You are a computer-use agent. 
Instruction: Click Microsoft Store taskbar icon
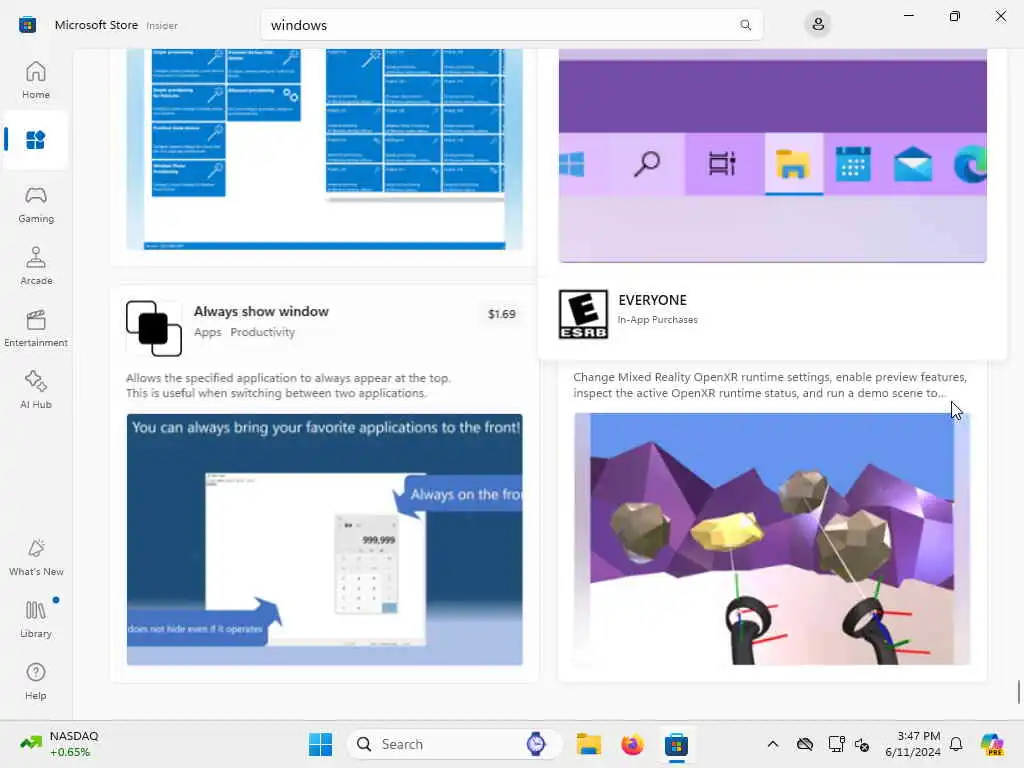pos(677,744)
